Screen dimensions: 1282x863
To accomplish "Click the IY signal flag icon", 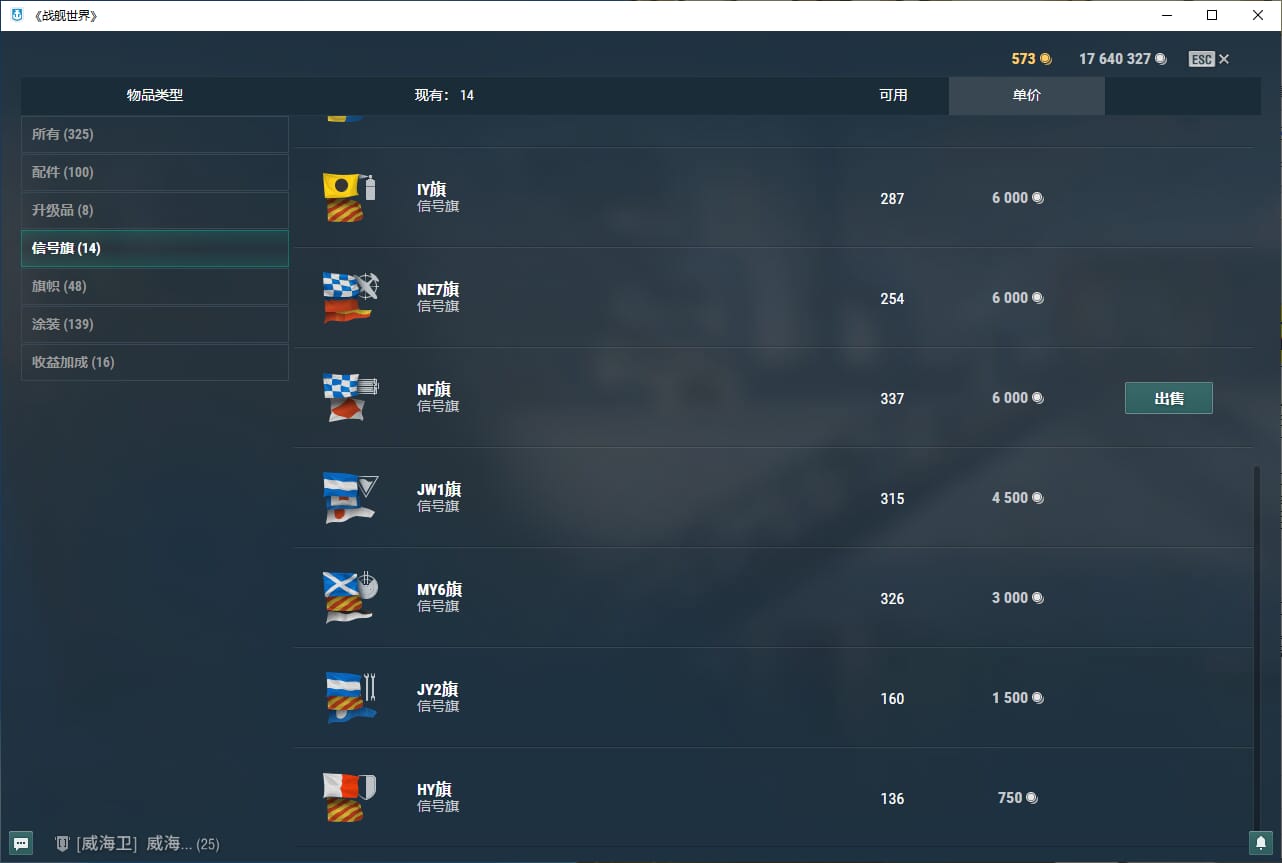I will click(x=349, y=197).
